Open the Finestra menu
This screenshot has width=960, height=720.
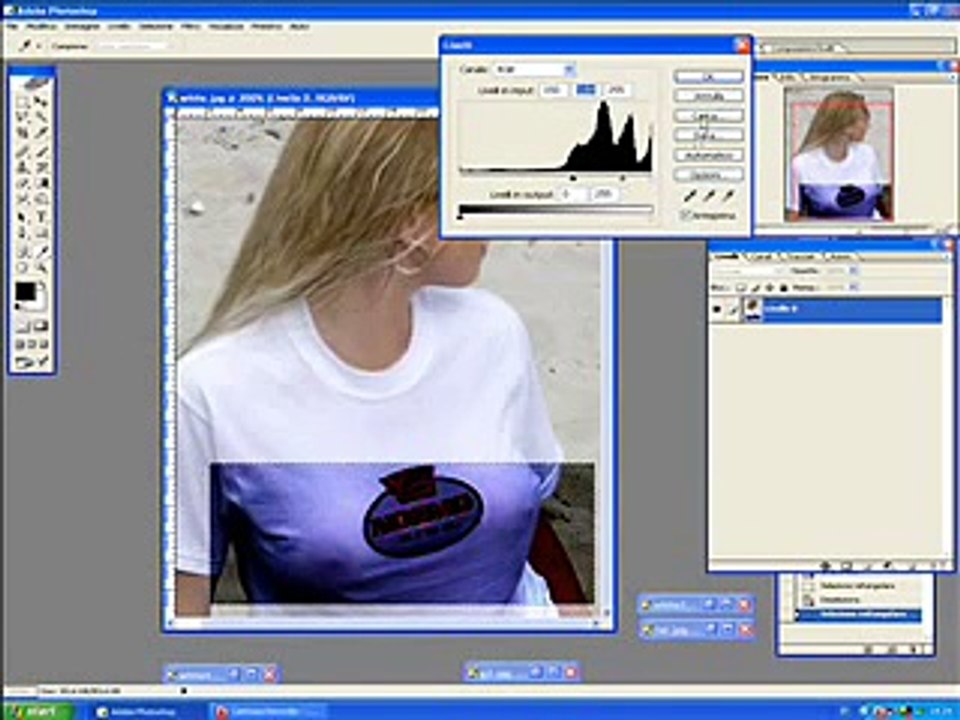click(267, 27)
